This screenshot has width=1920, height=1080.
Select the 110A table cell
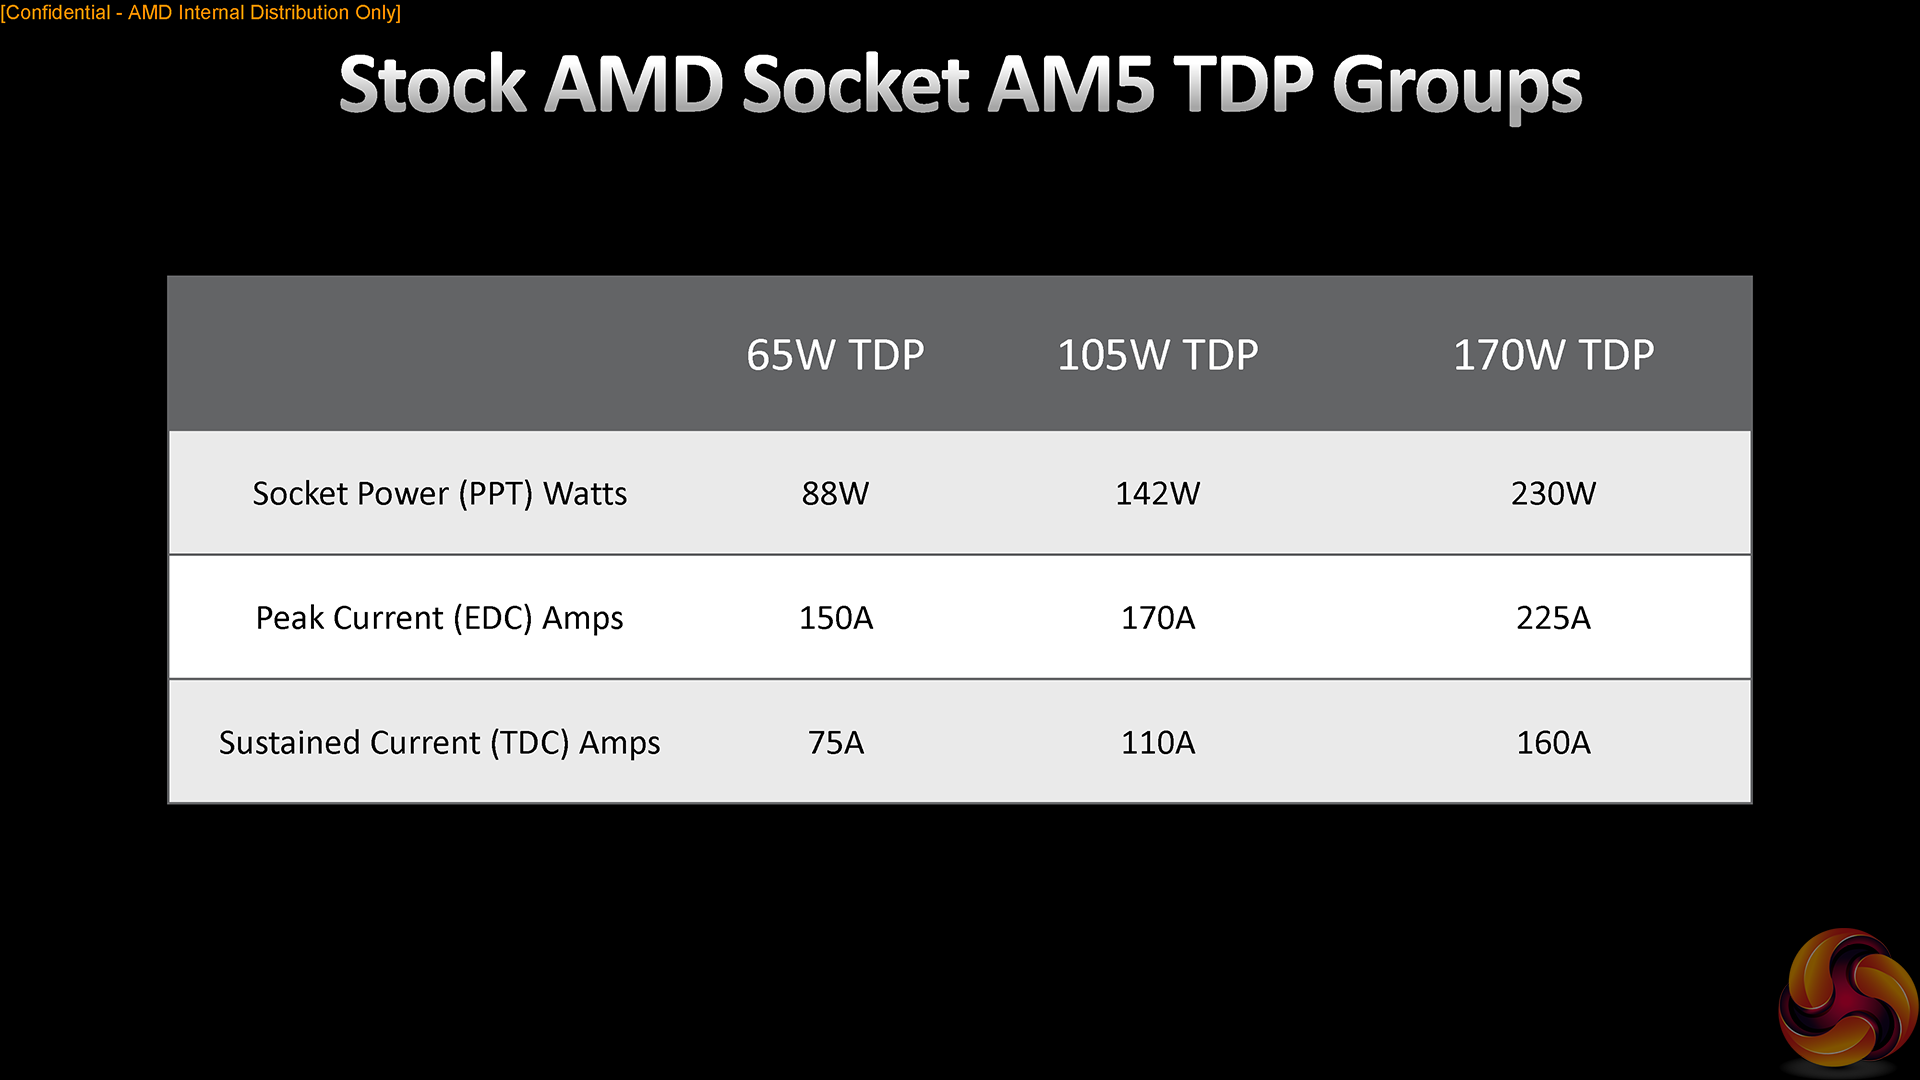pyautogui.click(x=1157, y=743)
